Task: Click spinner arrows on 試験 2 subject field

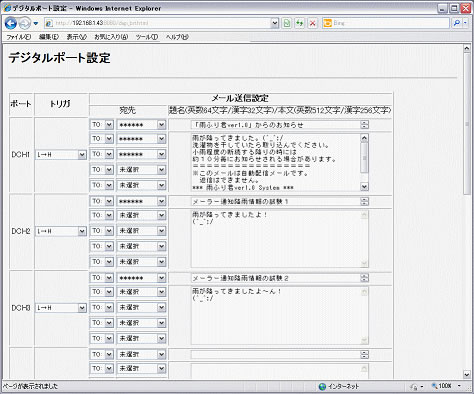Action: 365,278
